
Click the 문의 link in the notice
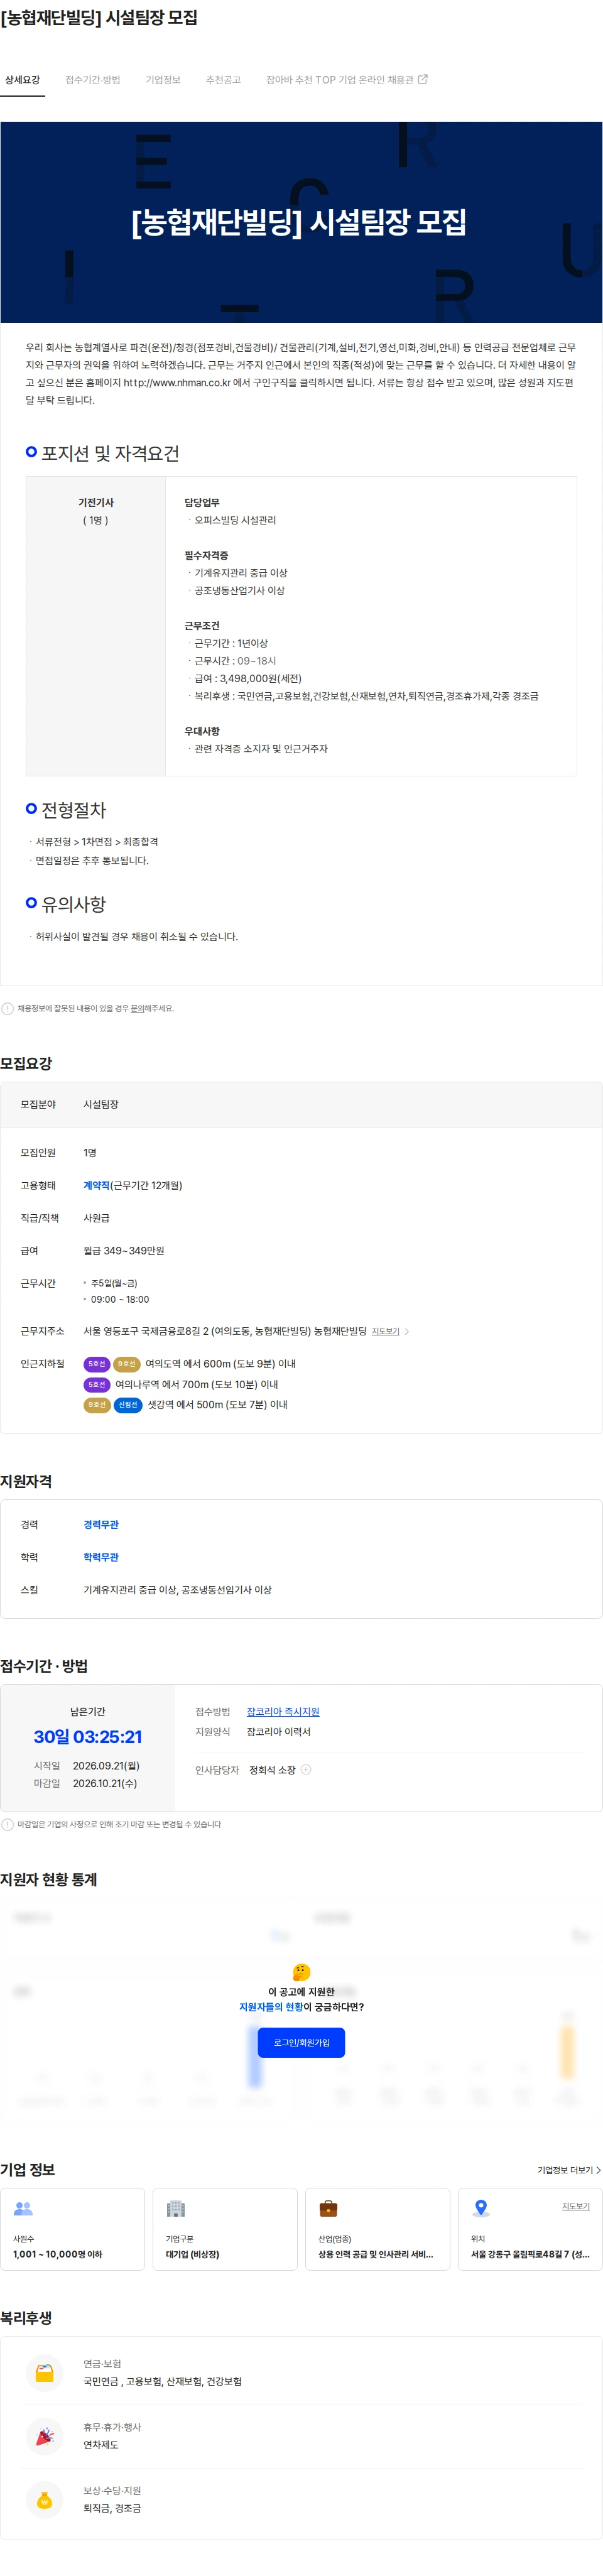(138, 1008)
